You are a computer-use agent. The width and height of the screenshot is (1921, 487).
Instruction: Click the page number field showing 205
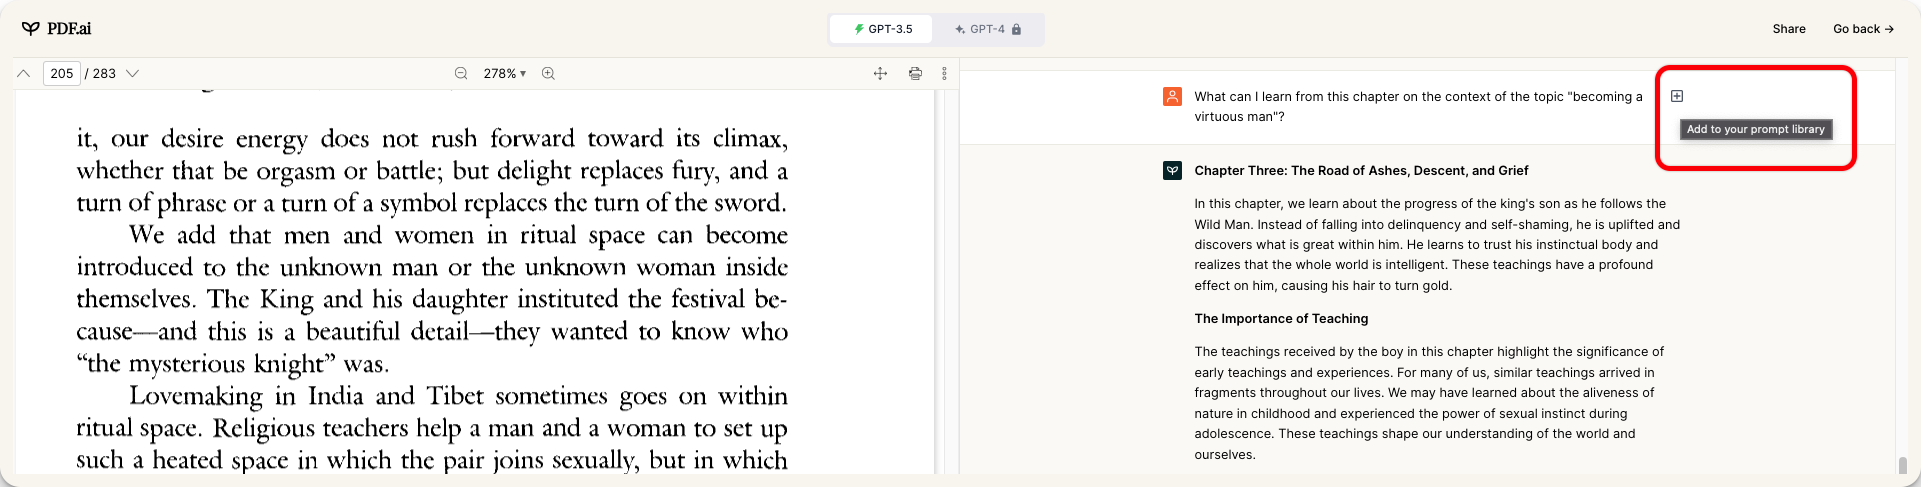pos(62,73)
